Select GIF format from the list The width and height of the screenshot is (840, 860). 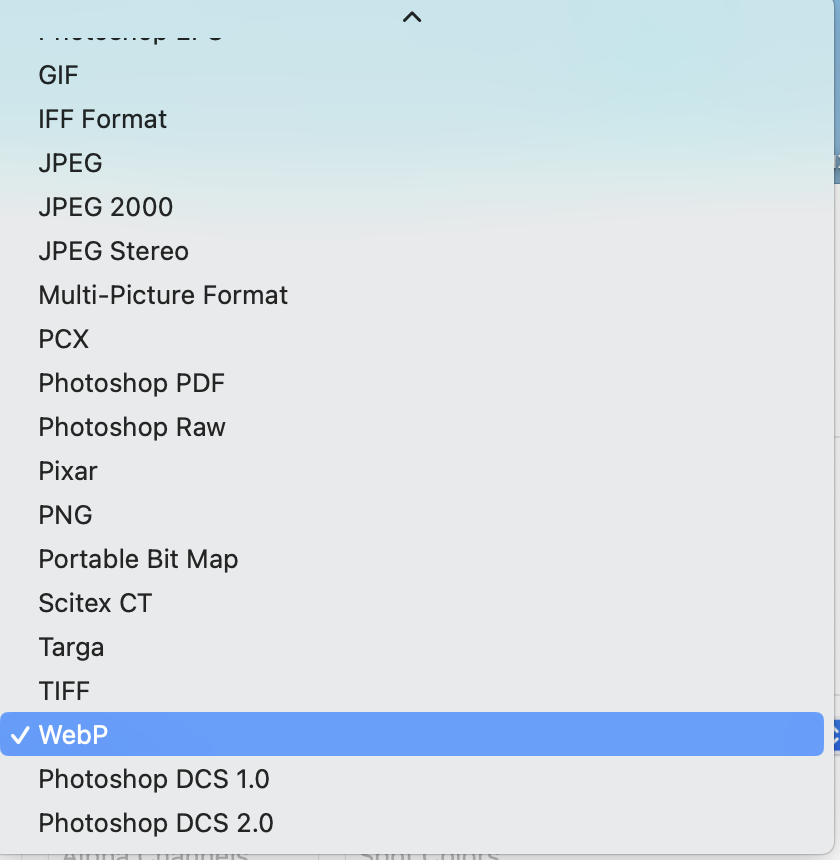(58, 75)
